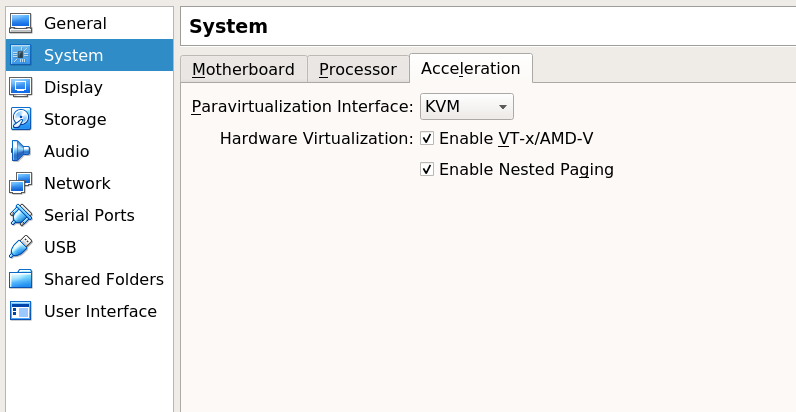Select the Shared Folders icon
The image size is (796, 412).
21,279
